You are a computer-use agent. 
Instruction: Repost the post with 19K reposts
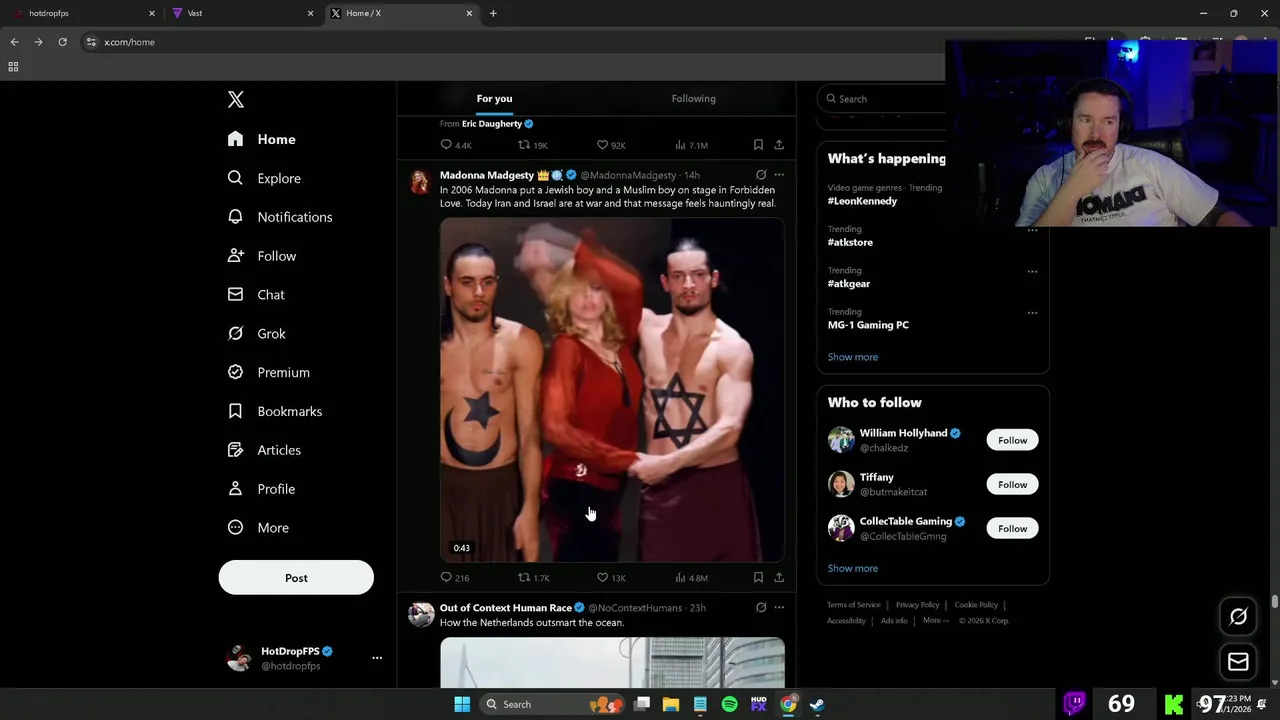(x=533, y=145)
